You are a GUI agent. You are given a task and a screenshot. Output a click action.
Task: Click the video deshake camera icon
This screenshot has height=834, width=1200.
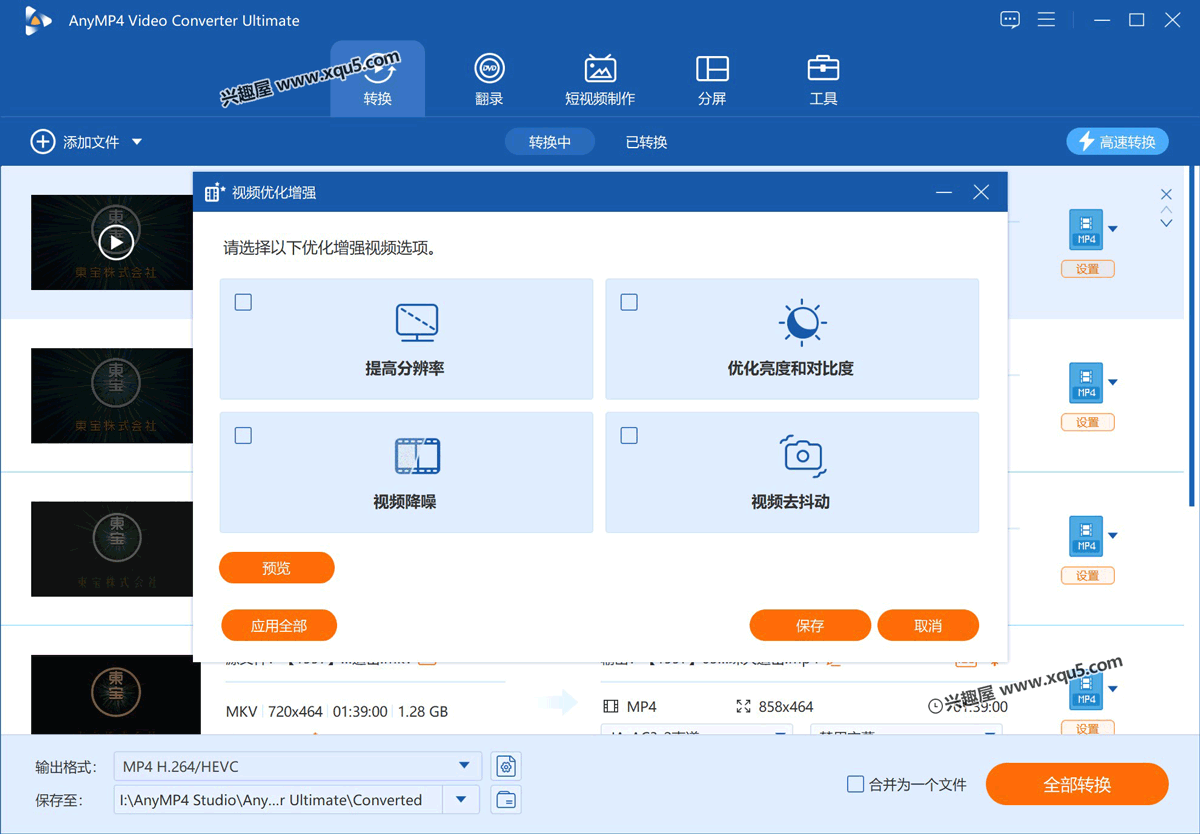802,455
